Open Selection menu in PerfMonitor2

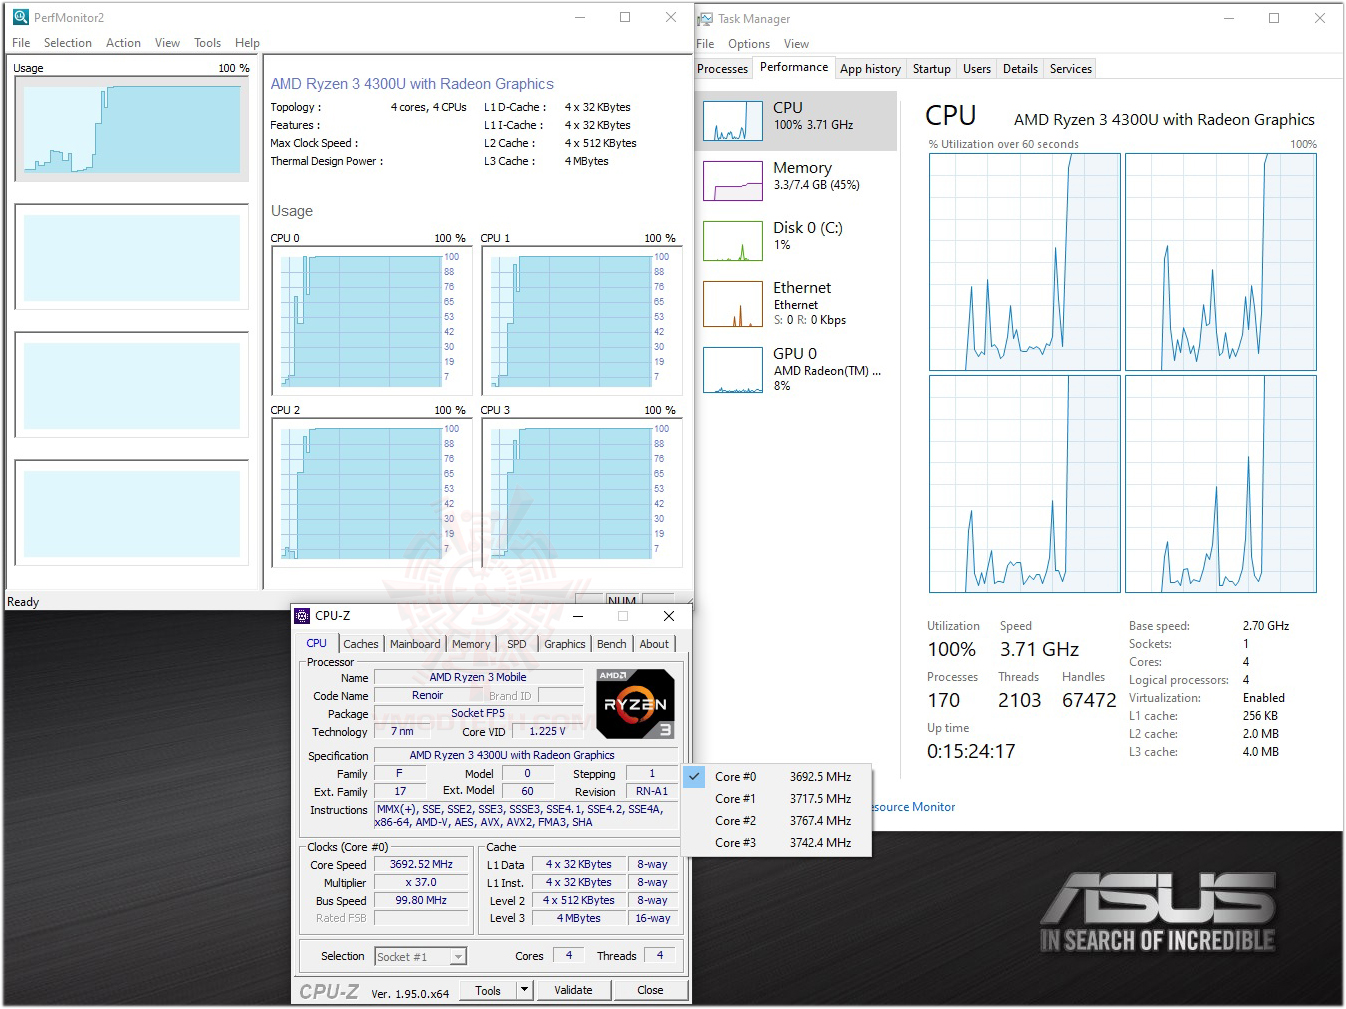click(68, 43)
